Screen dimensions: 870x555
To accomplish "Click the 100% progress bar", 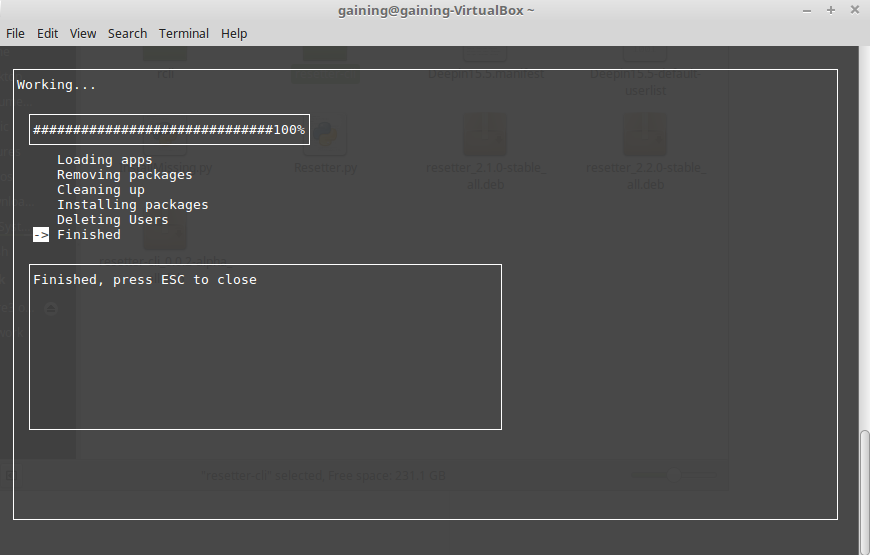I will pyautogui.click(x=169, y=130).
